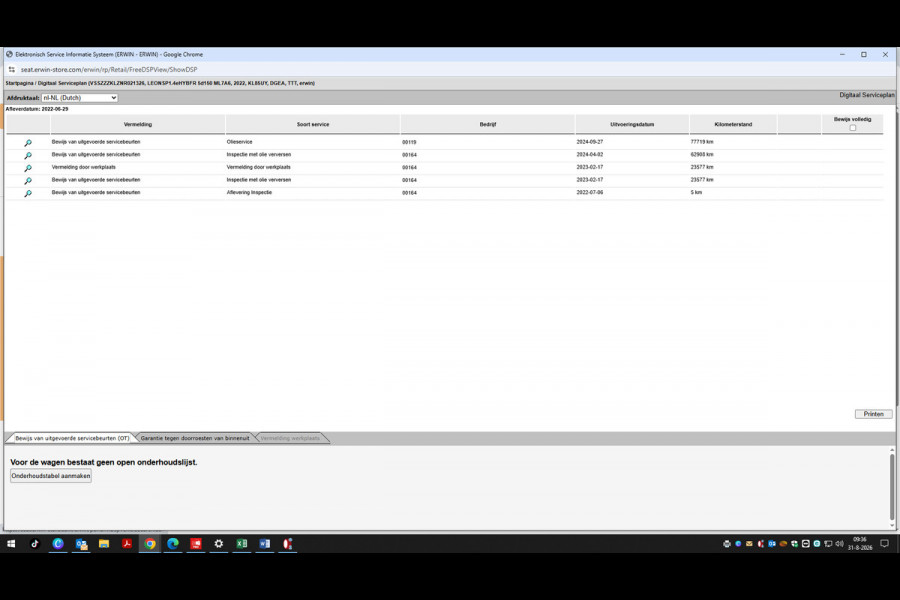
Task: Click magnifier icon for the 2024-04-02 inspection row
Action: point(28,155)
